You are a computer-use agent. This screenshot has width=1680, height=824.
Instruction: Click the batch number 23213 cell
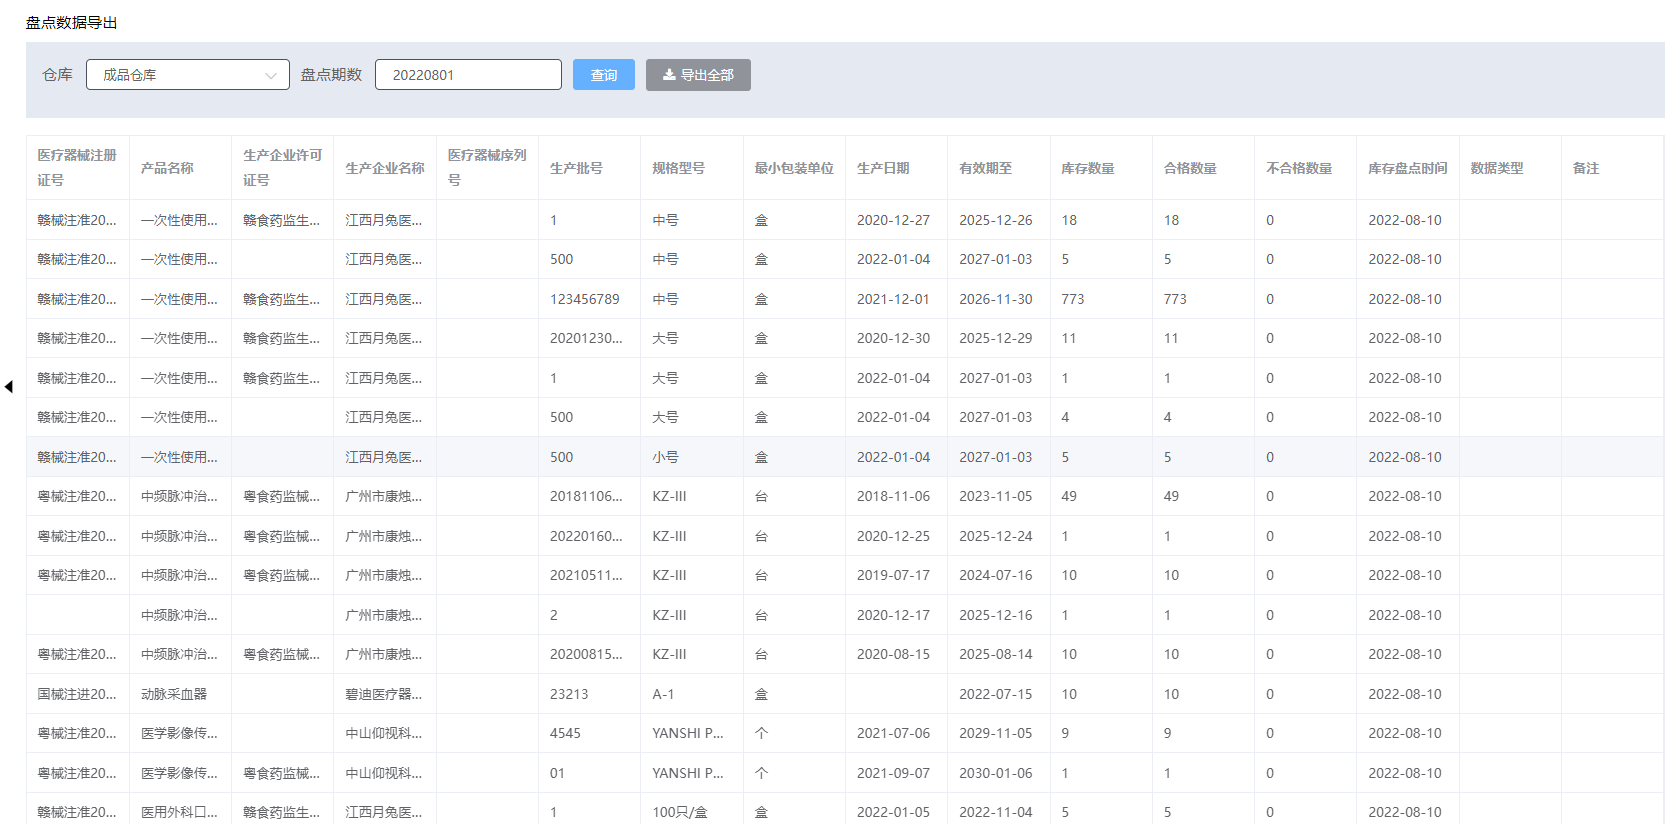(569, 694)
